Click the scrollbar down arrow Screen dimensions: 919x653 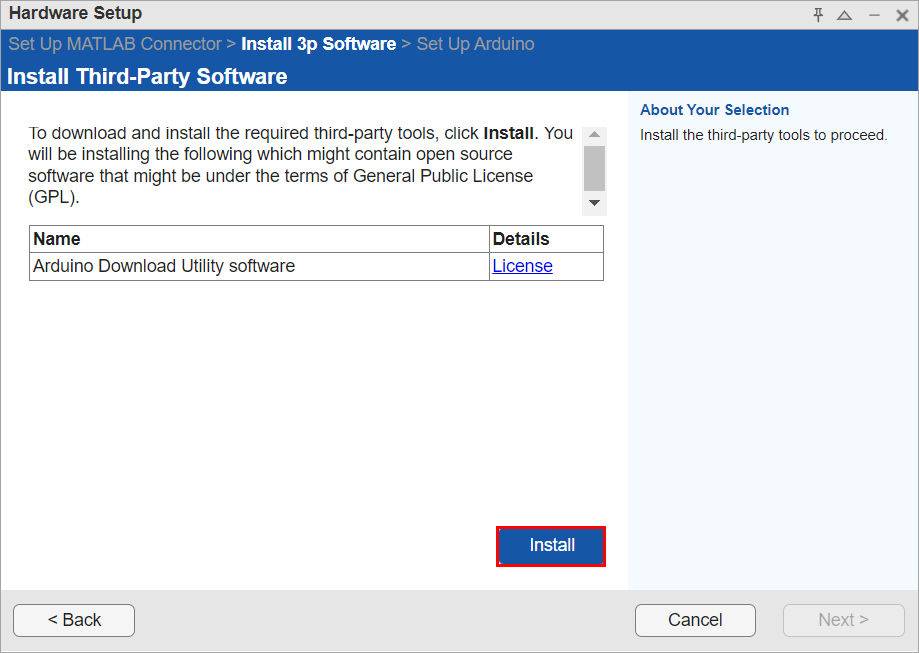[x=594, y=203]
